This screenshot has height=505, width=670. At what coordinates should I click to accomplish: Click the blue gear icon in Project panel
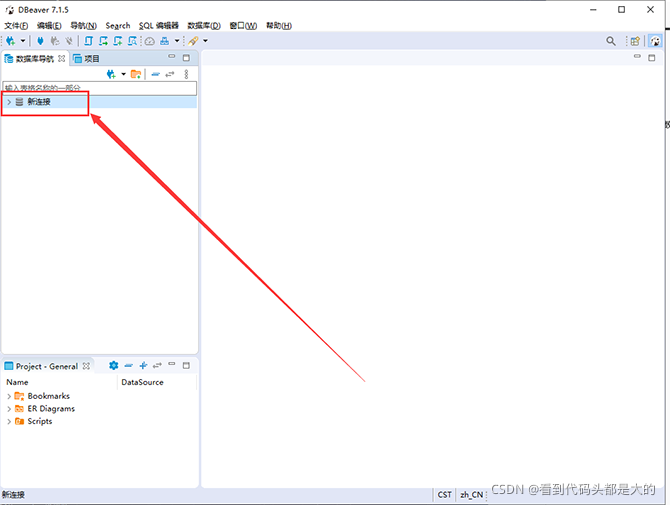[x=114, y=365]
